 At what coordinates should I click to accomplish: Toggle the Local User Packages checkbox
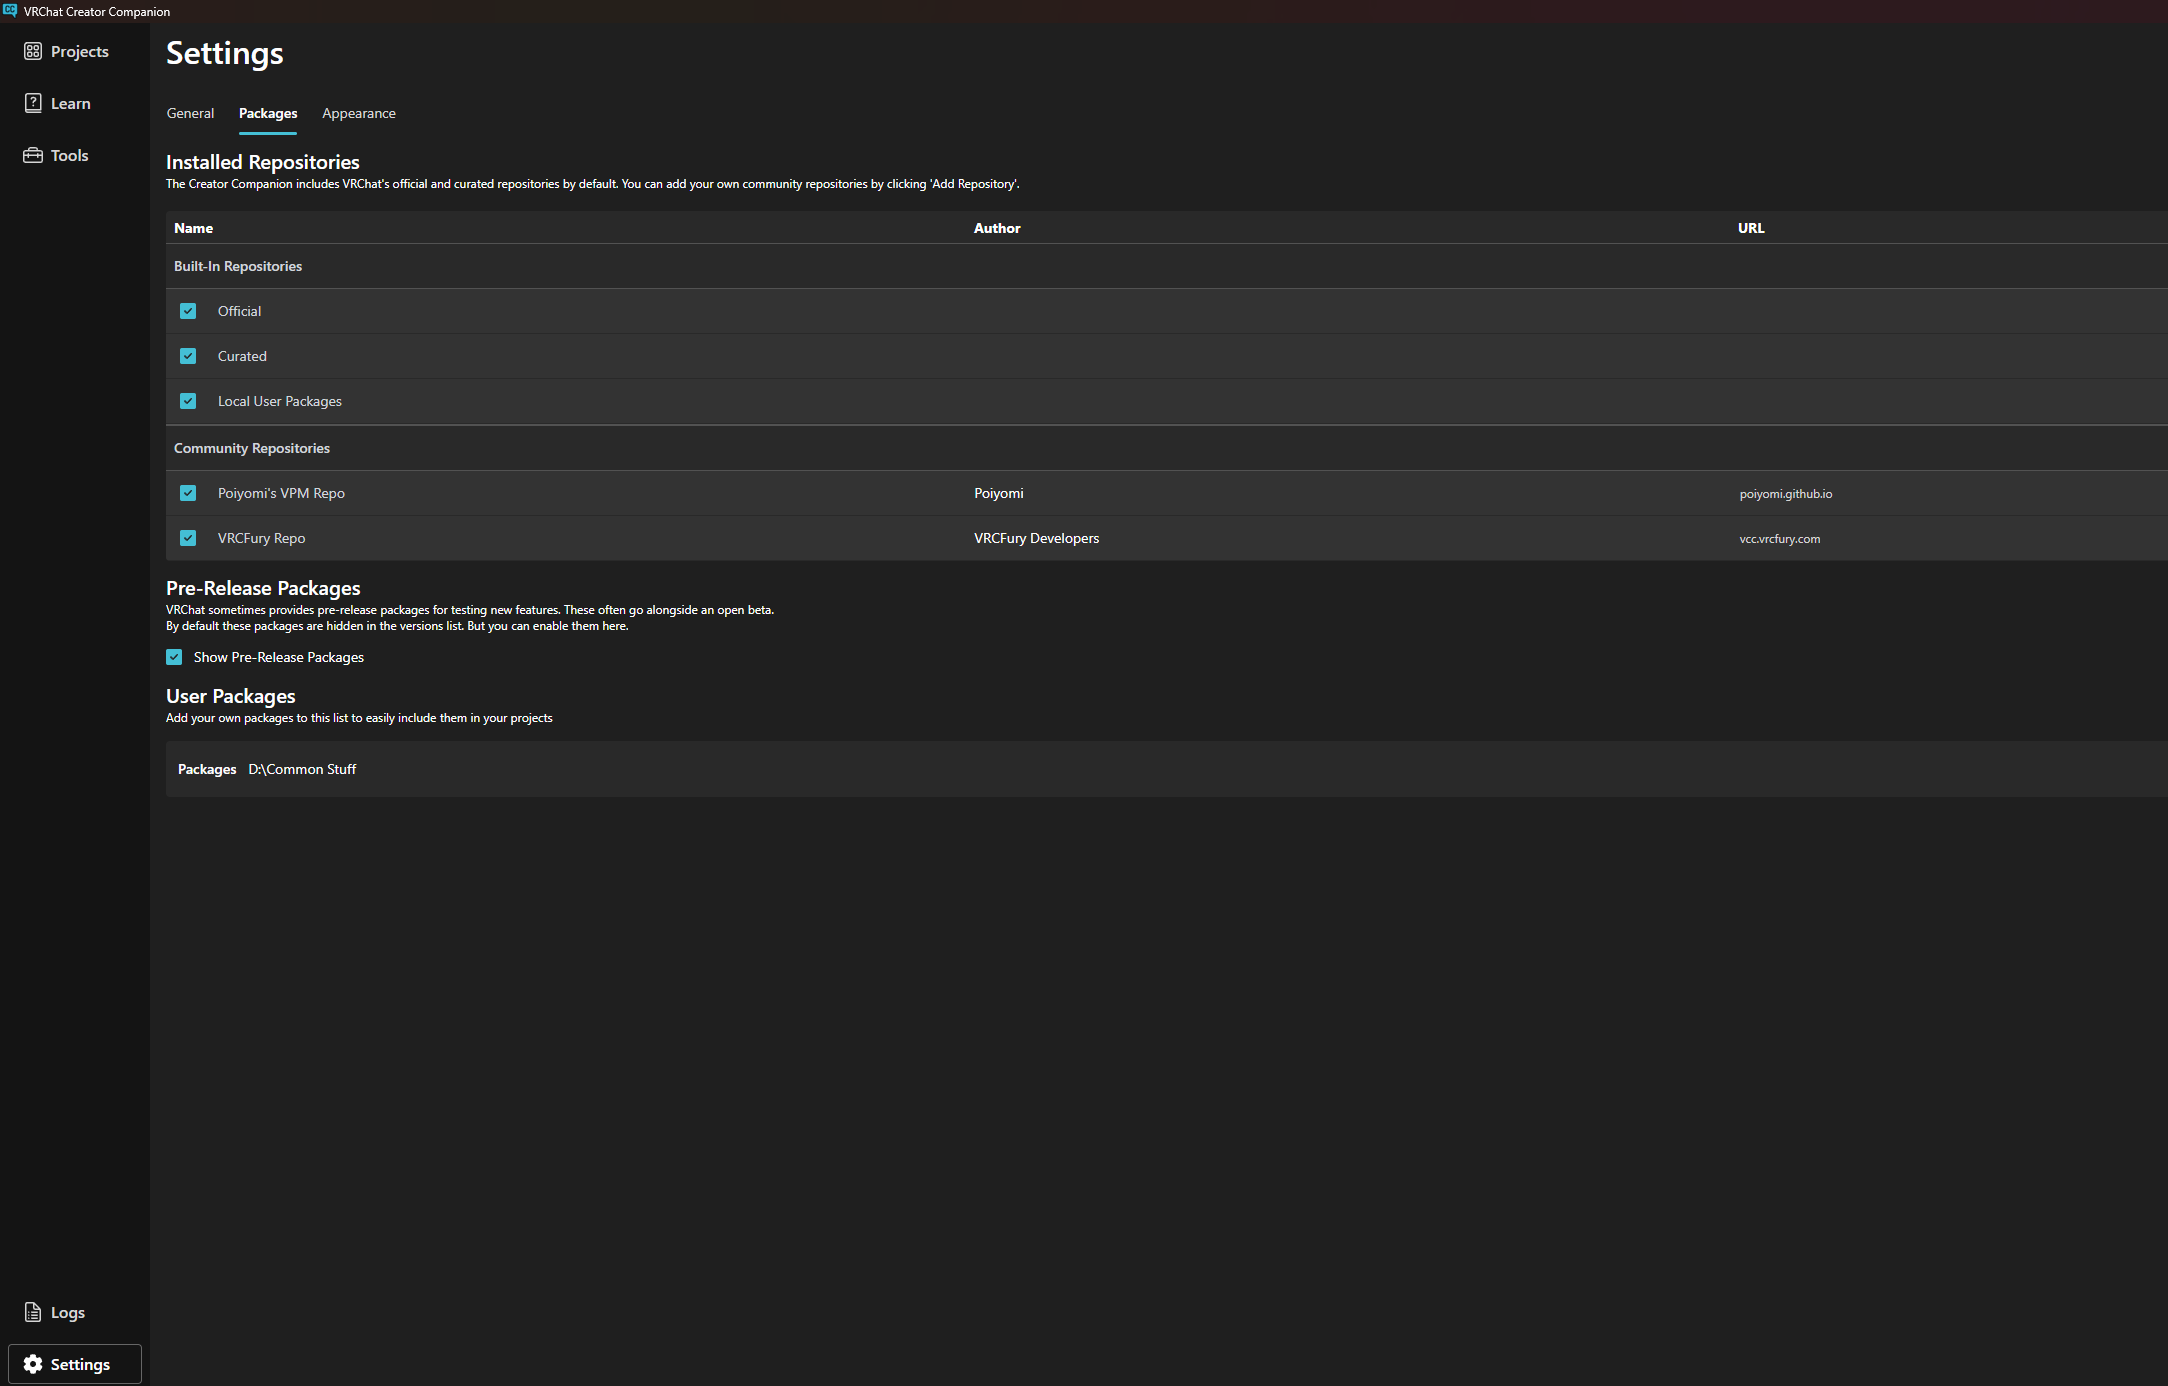[x=188, y=401]
